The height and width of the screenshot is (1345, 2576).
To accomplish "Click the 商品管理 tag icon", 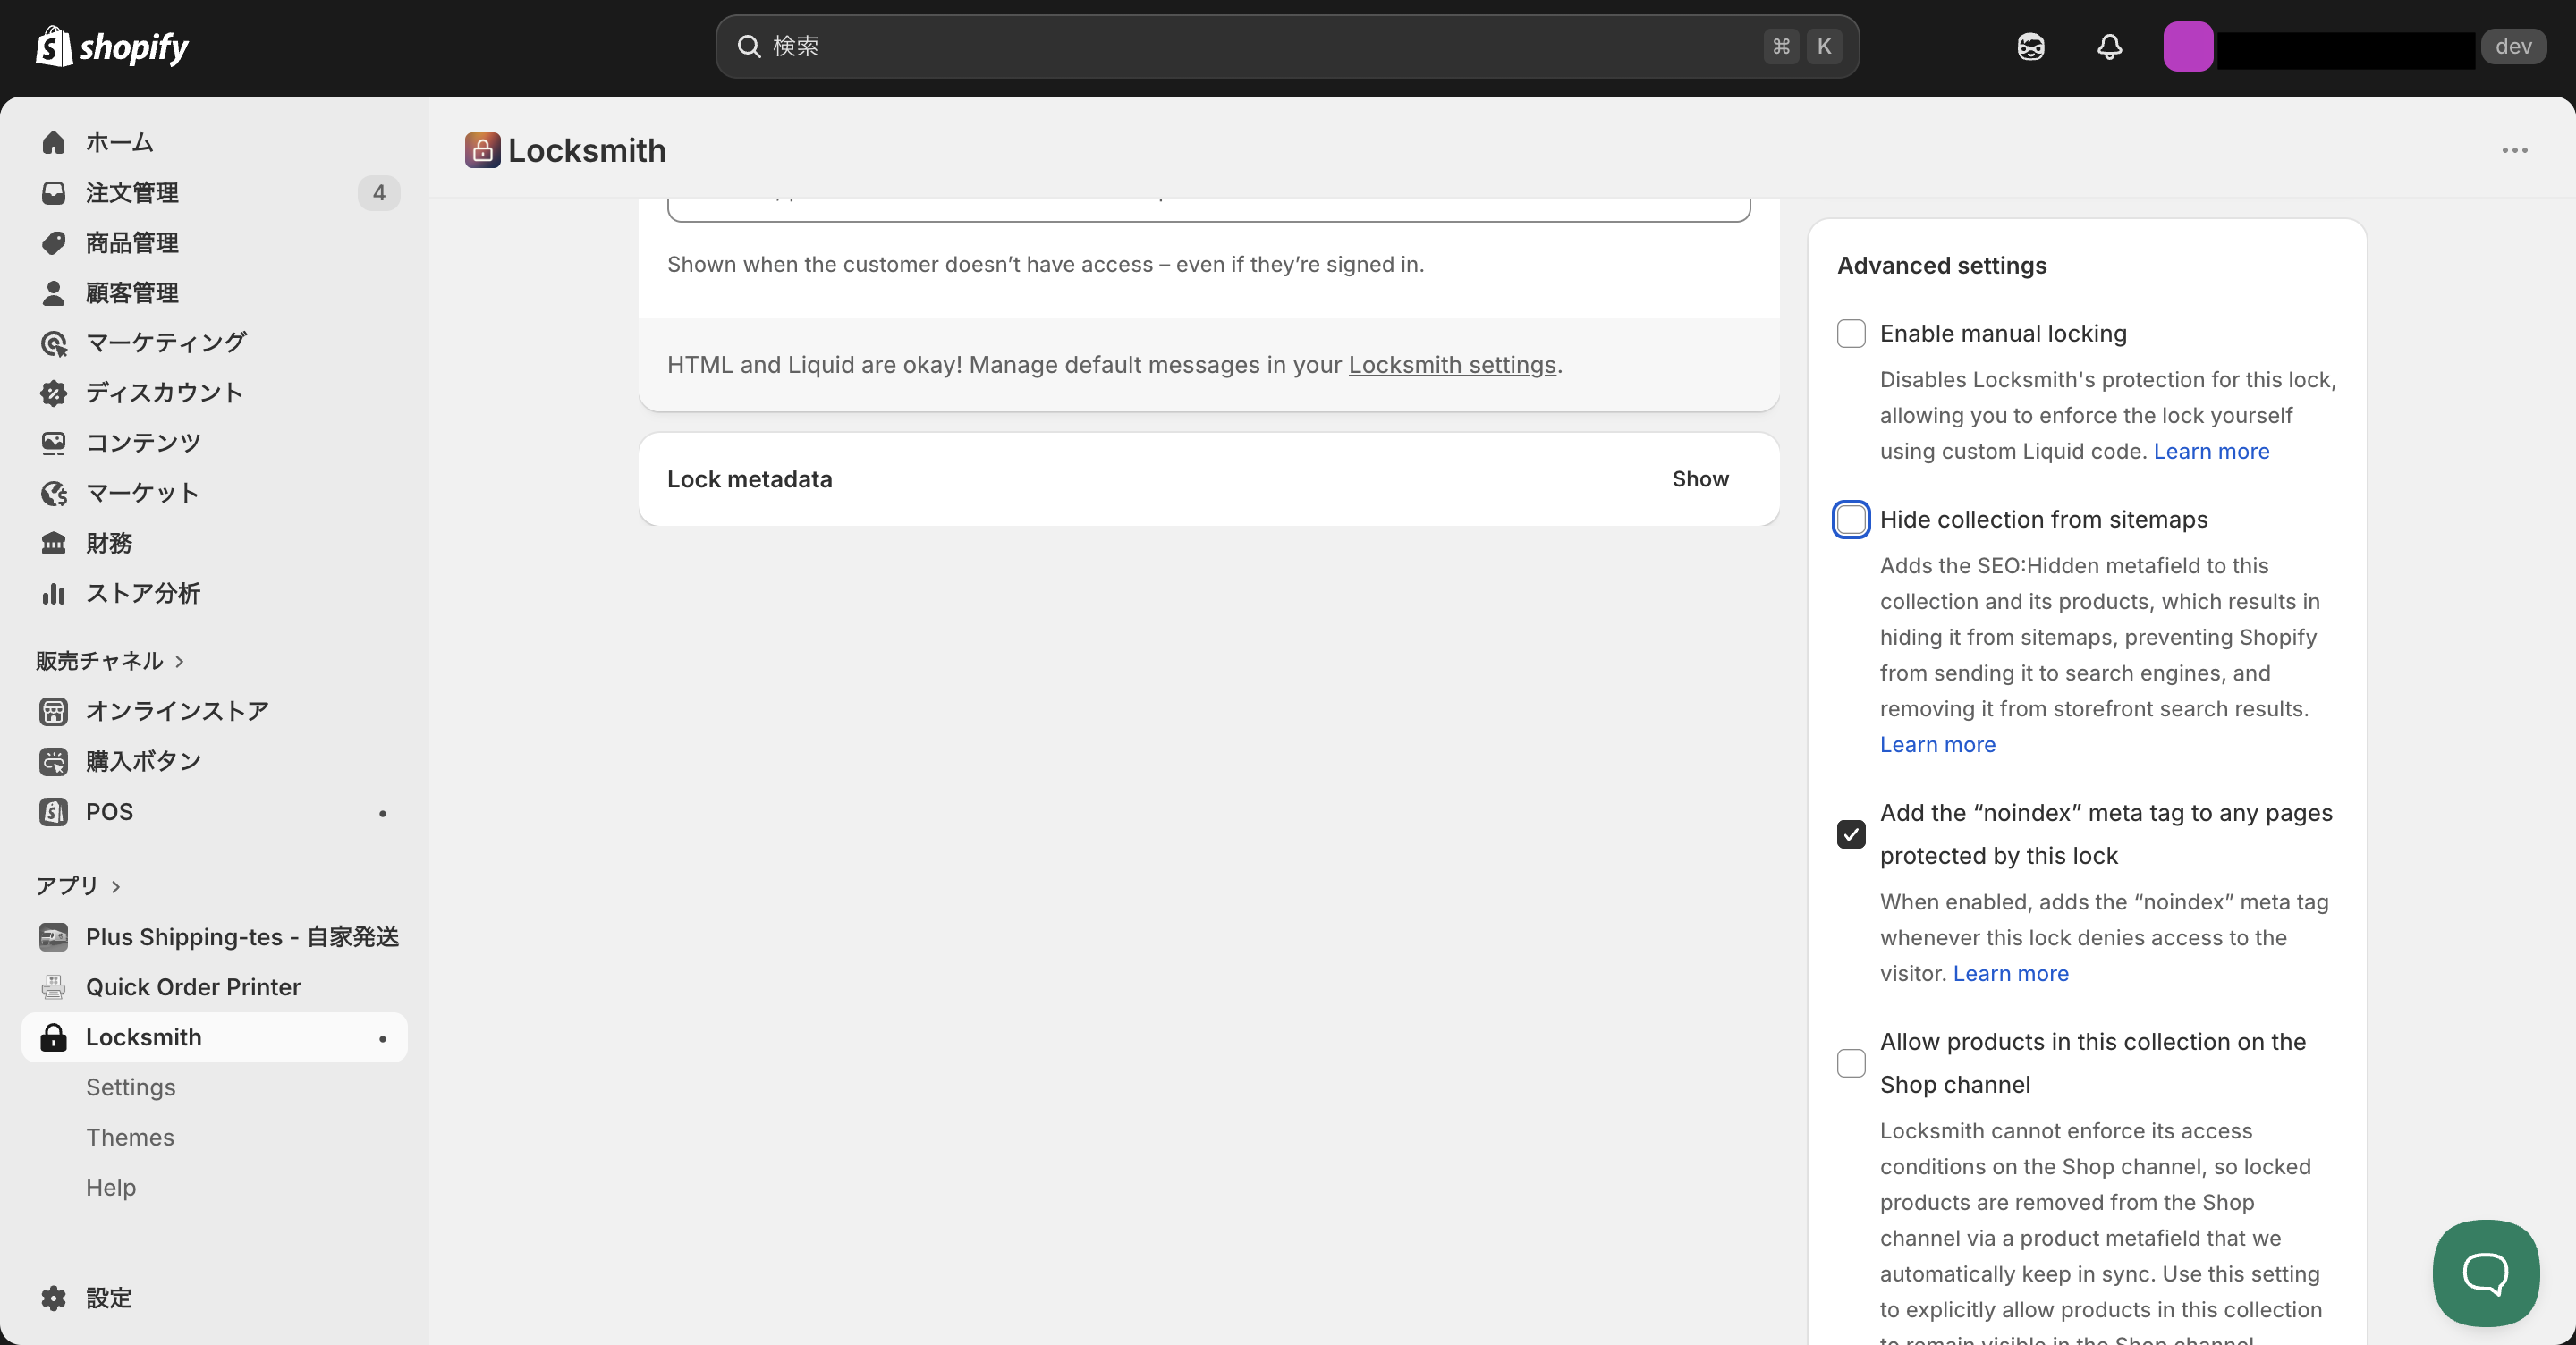I will coord(53,243).
